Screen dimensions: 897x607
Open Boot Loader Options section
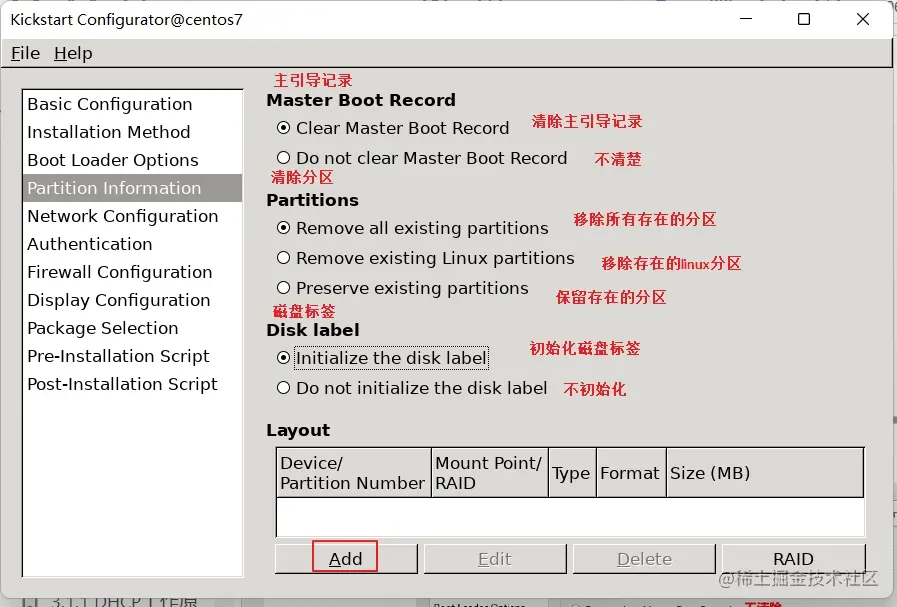tap(132, 160)
